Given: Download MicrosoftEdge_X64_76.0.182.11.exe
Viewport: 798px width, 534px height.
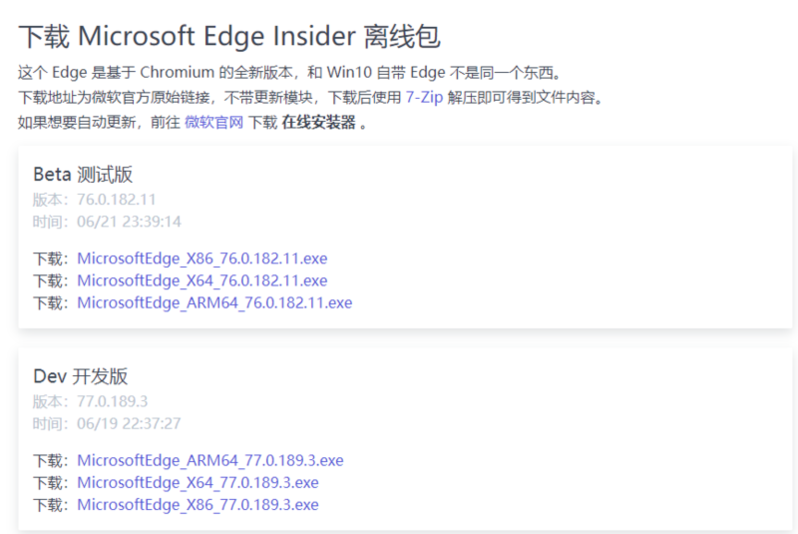Looking at the screenshot, I should [202, 280].
